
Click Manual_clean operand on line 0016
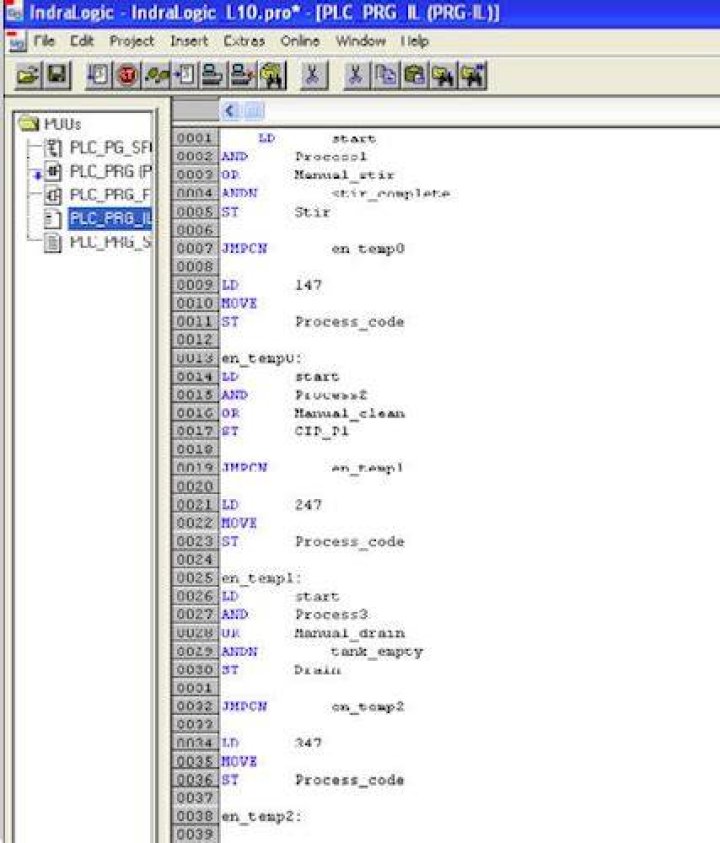click(350, 413)
